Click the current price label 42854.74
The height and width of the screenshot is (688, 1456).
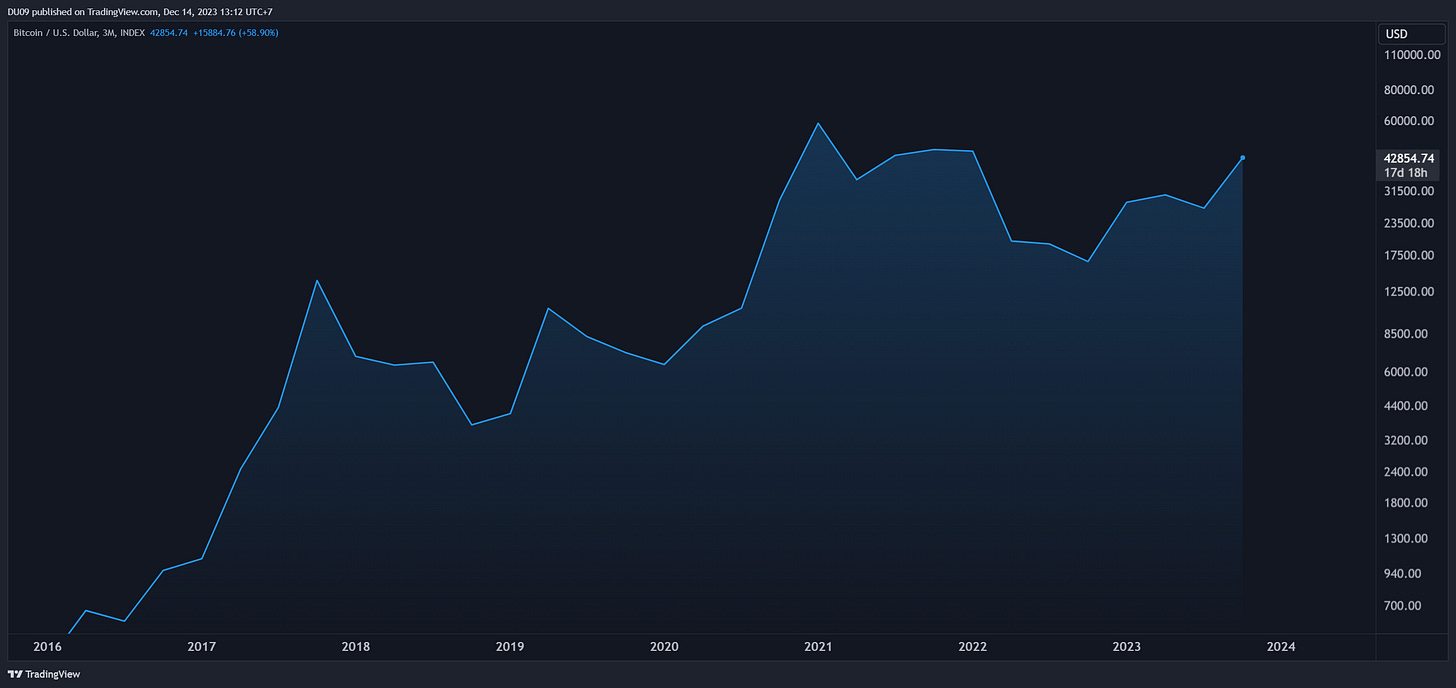click(x=1409, y=158)
